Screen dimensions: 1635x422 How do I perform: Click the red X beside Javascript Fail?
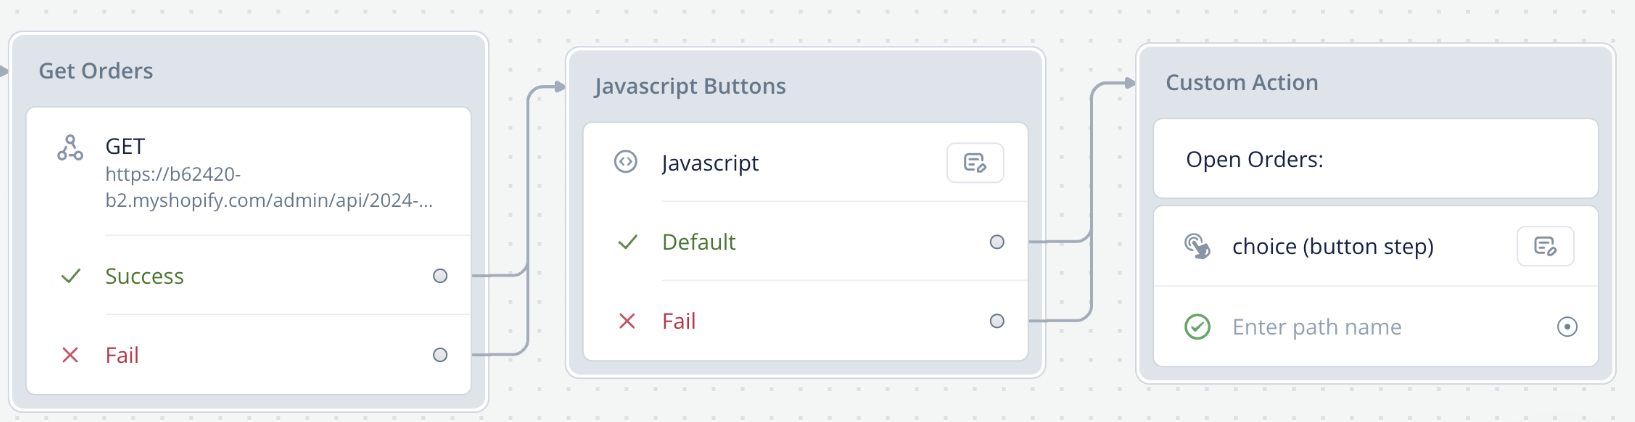pos(627,321)
